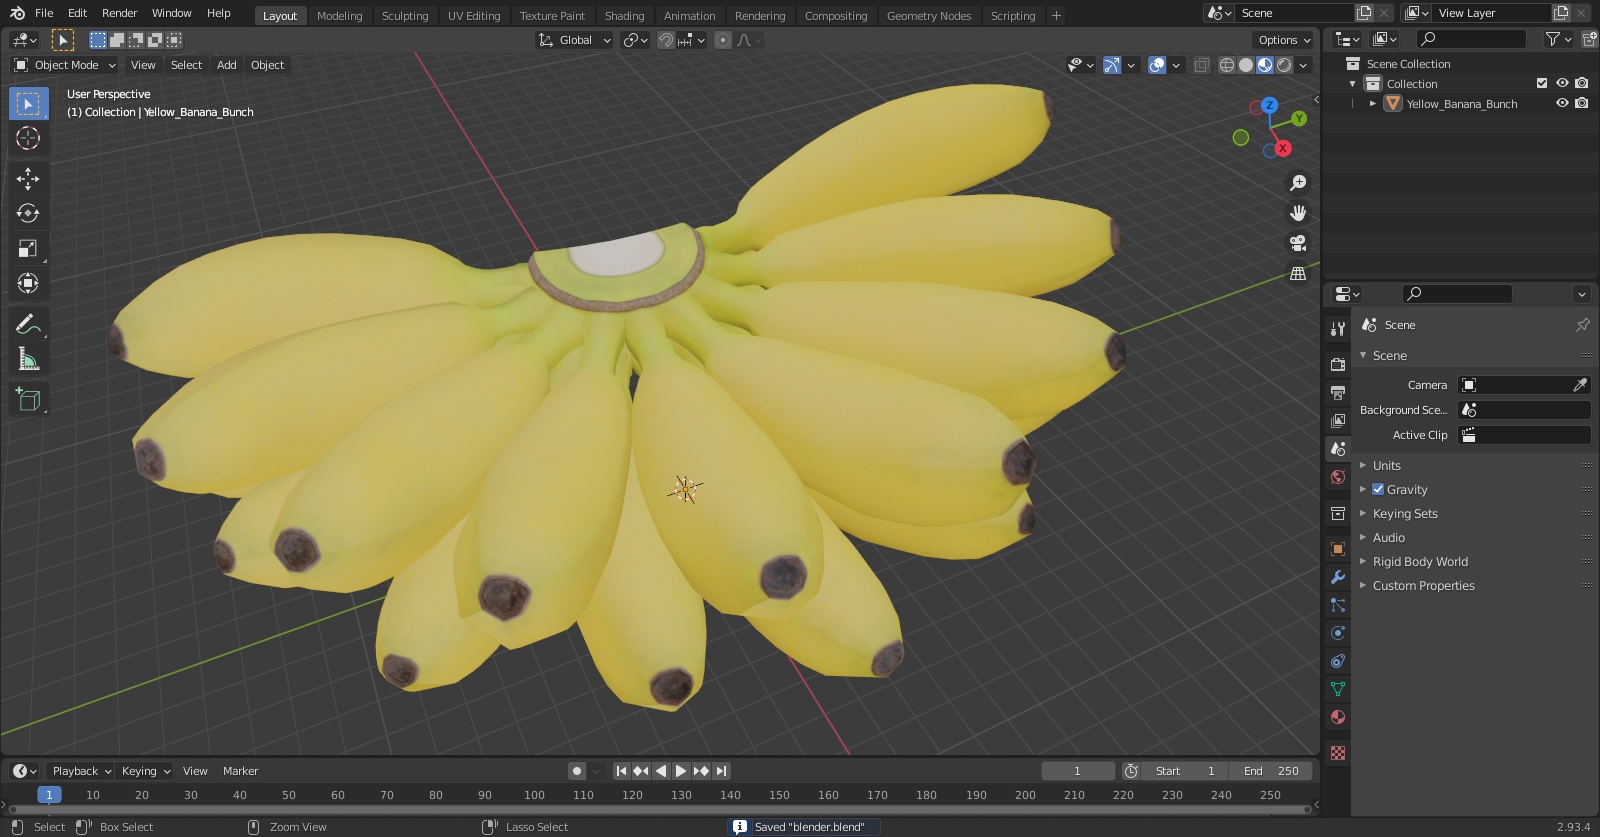Select the Move tool
This screenshot has height=837, width=1600.
click(x=28, y=179)
